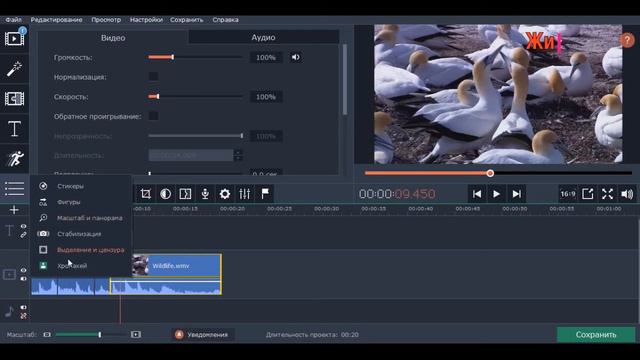
Task: Click the orange help question mark
Action: pyautogui.click(x=627, y=40)
